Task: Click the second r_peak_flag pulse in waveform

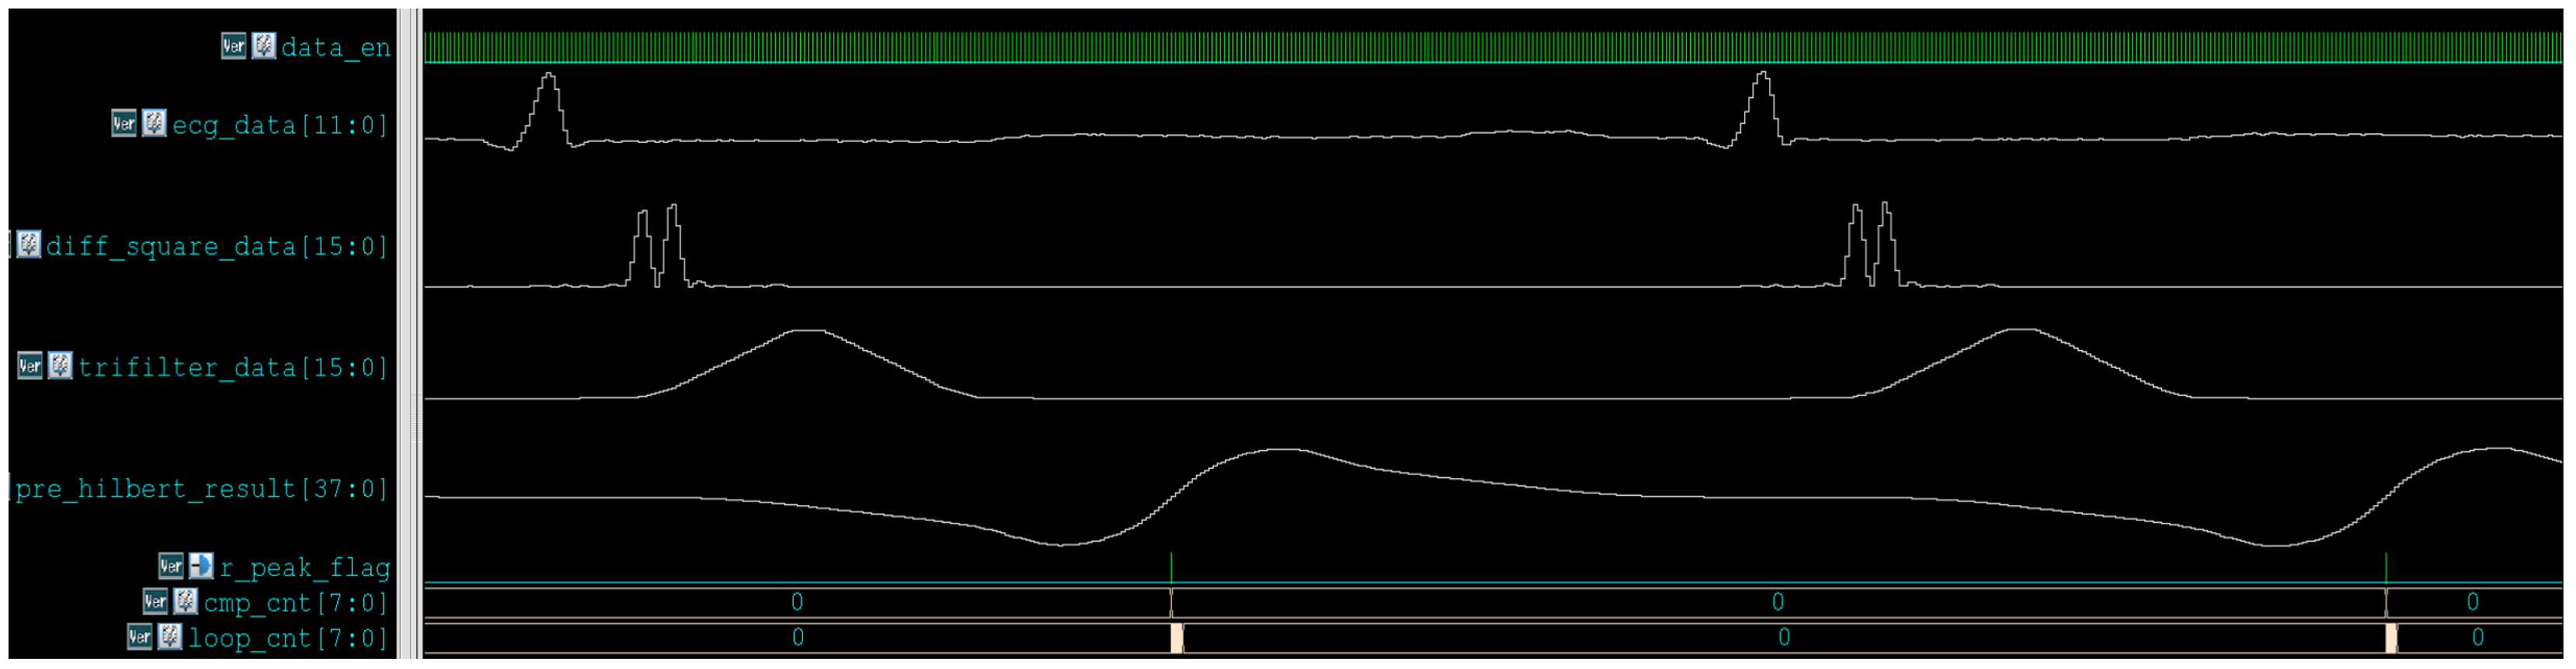Action: click(2386, 568)
